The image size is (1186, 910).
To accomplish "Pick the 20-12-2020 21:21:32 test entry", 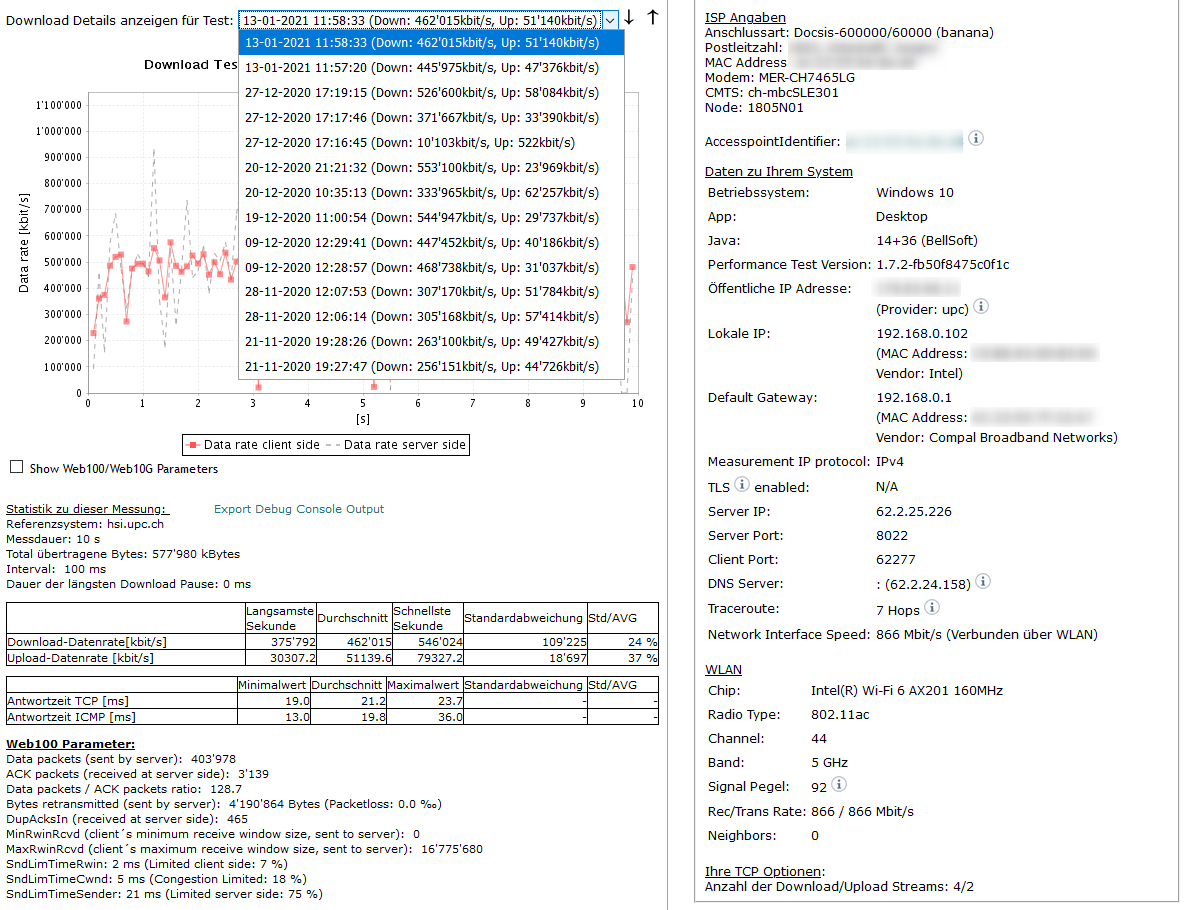I will point(421,168).
